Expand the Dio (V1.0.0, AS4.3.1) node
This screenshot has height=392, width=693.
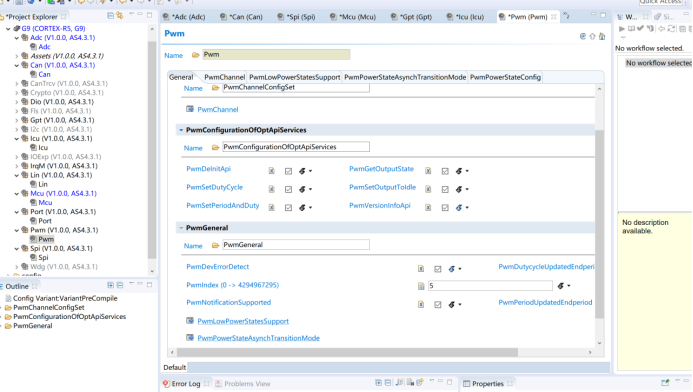point(17,102)
